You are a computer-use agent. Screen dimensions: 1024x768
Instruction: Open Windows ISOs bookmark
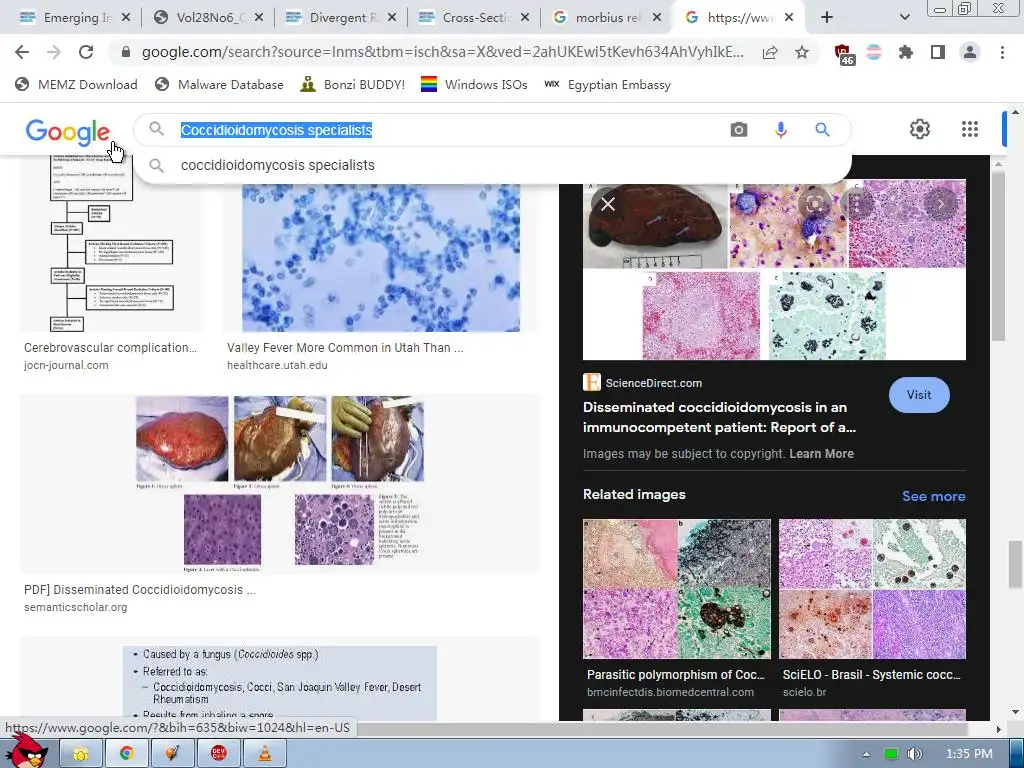[474, 84]
